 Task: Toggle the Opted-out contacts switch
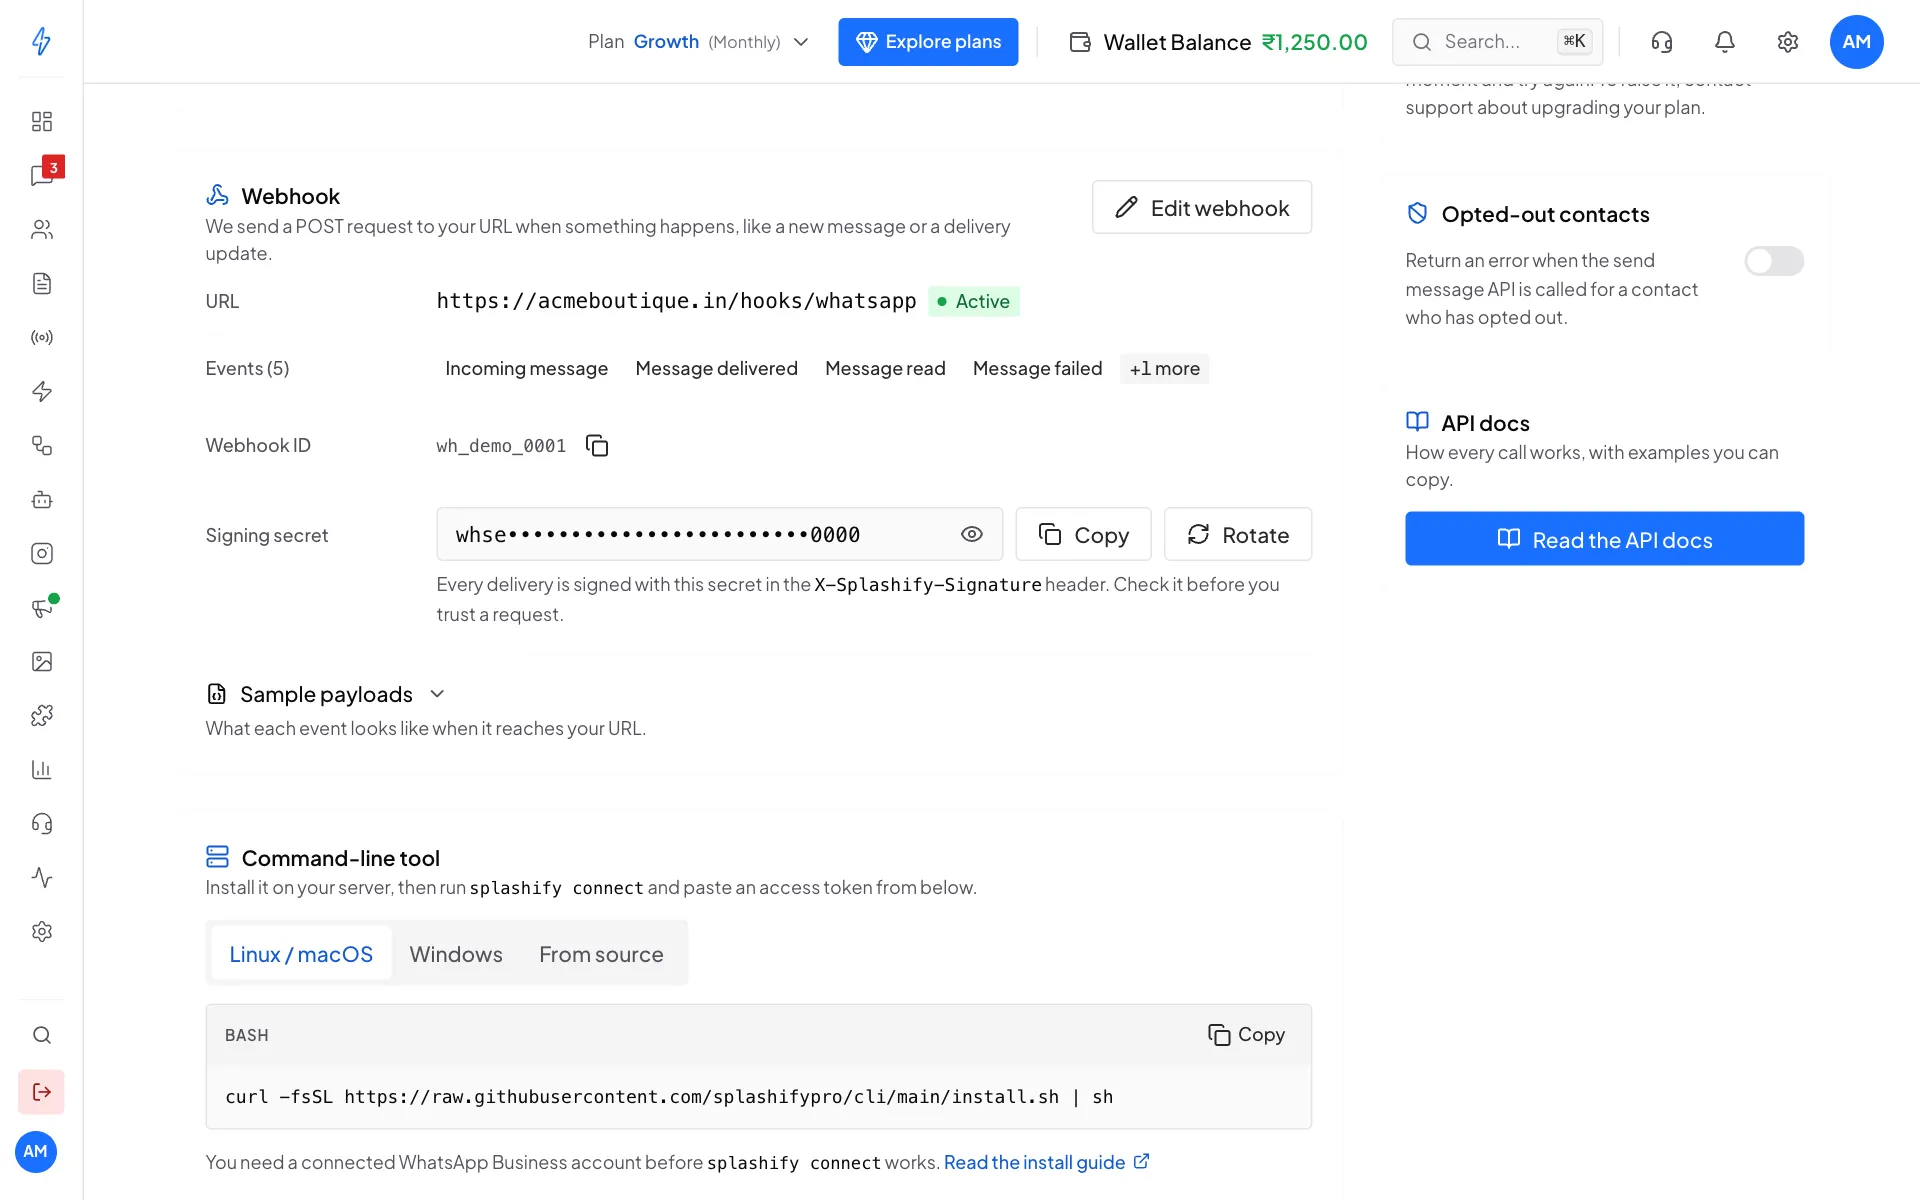pyautogui.click(x=1774, y=261)
